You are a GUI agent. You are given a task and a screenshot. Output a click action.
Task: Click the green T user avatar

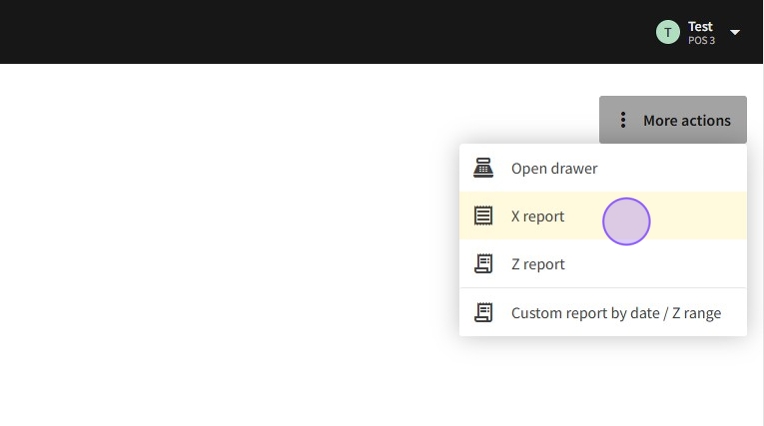668,32
